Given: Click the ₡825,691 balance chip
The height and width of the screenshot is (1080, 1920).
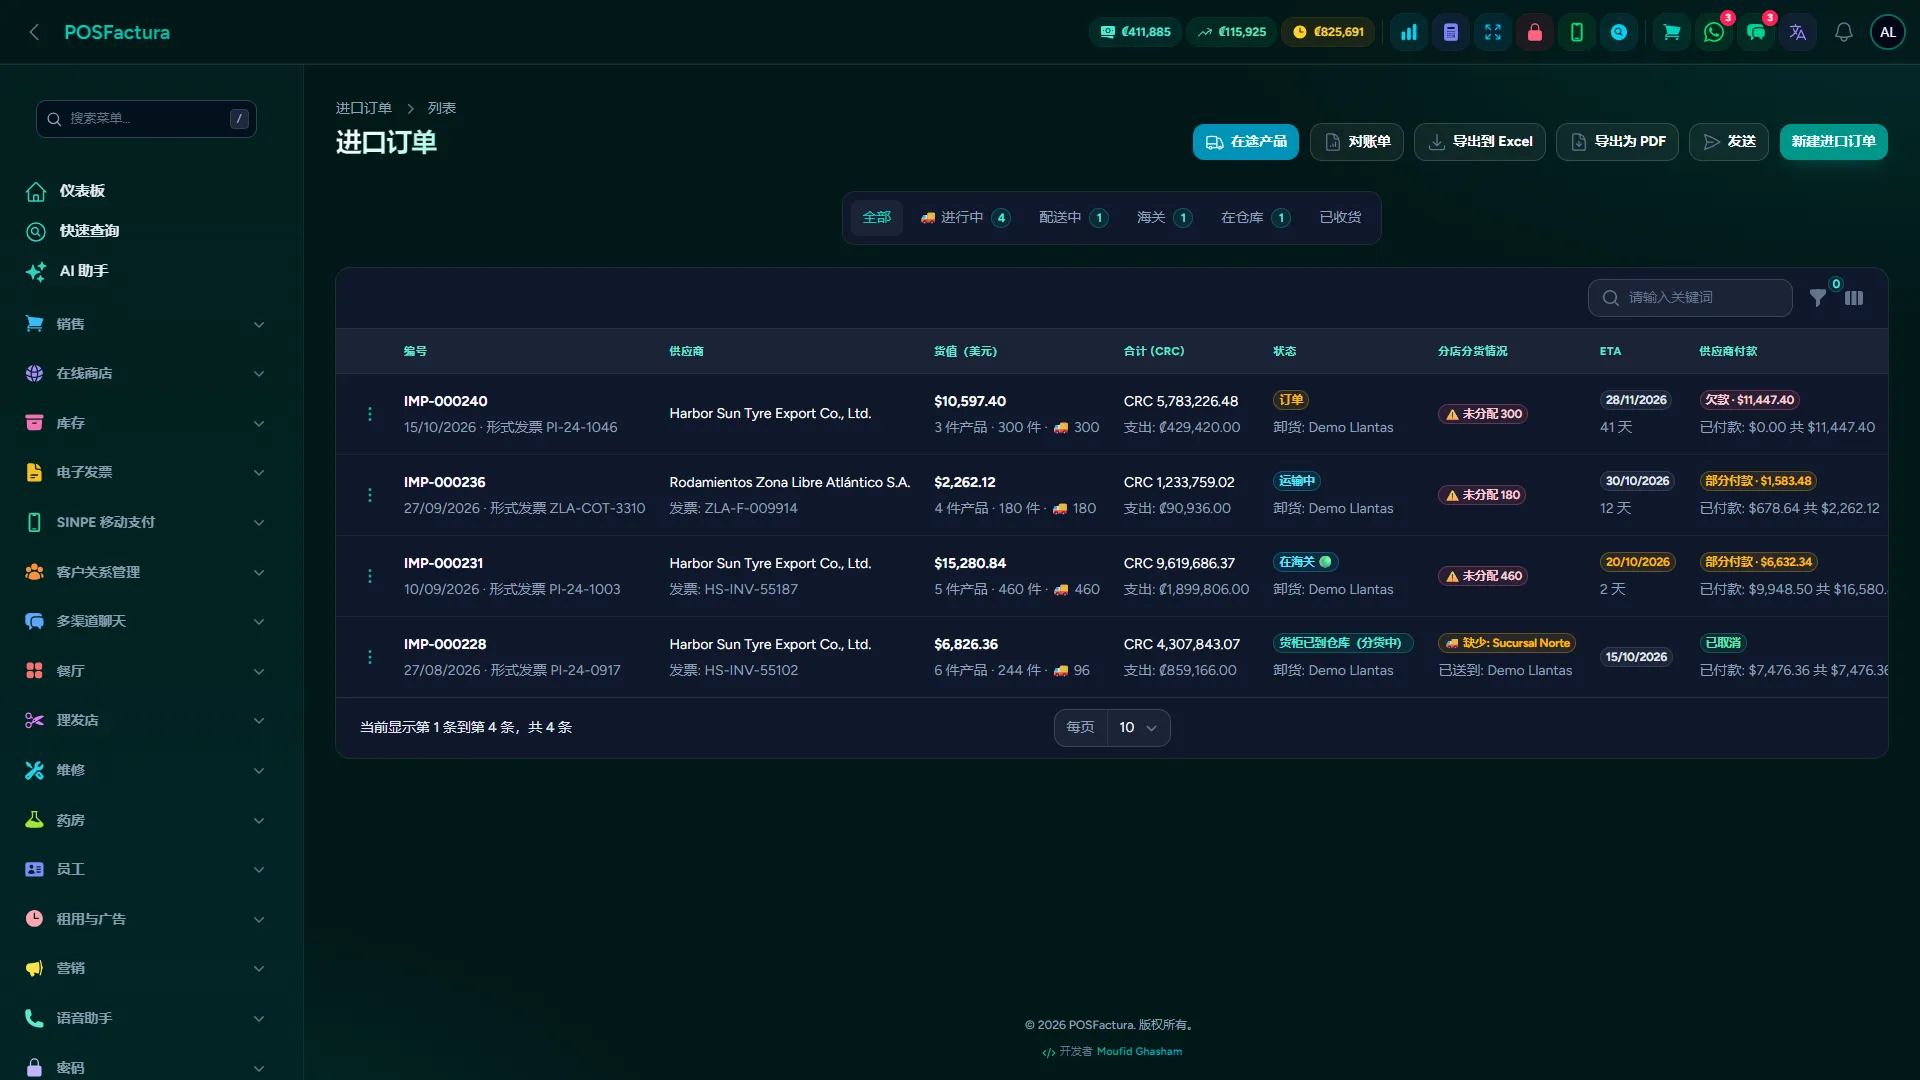Looking at the screenshot, I should tap(1328, 32).
